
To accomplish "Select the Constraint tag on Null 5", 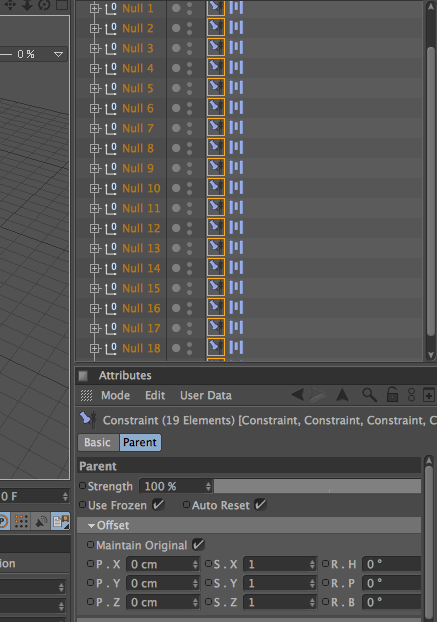I will click(216, 88).
